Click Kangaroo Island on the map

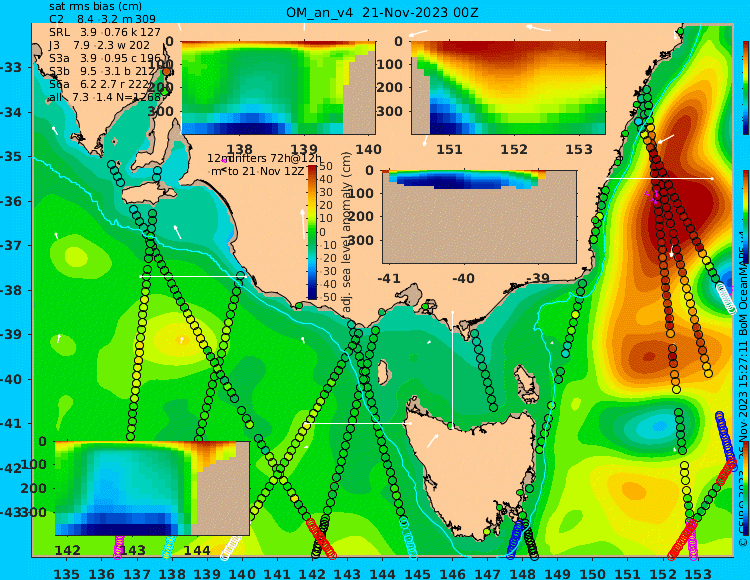pyautogui.click(x=146, y=195)
